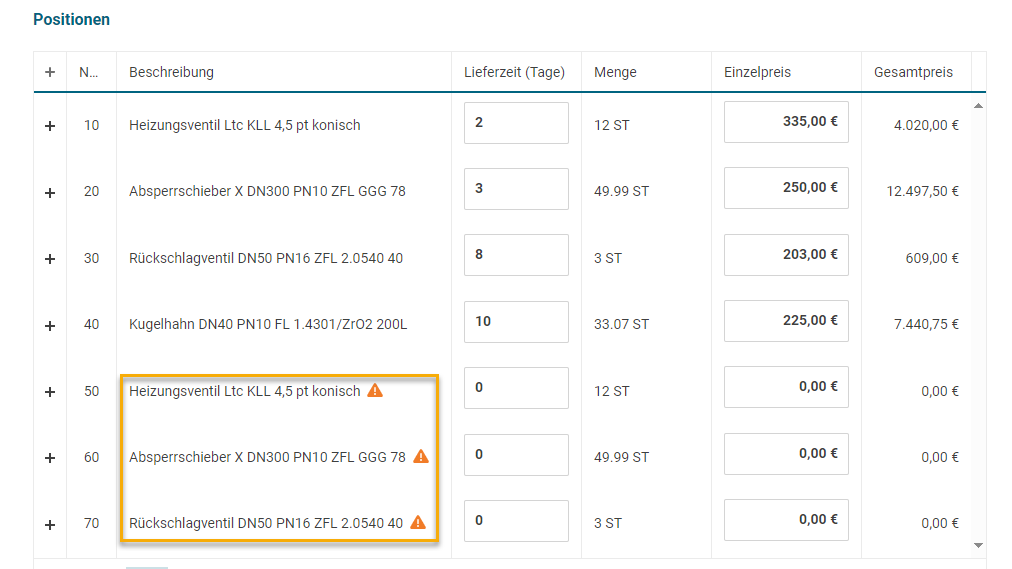1012x569 pixels.
Task: Select Einzelpreis field of position 70
Action: pos(786,520)
